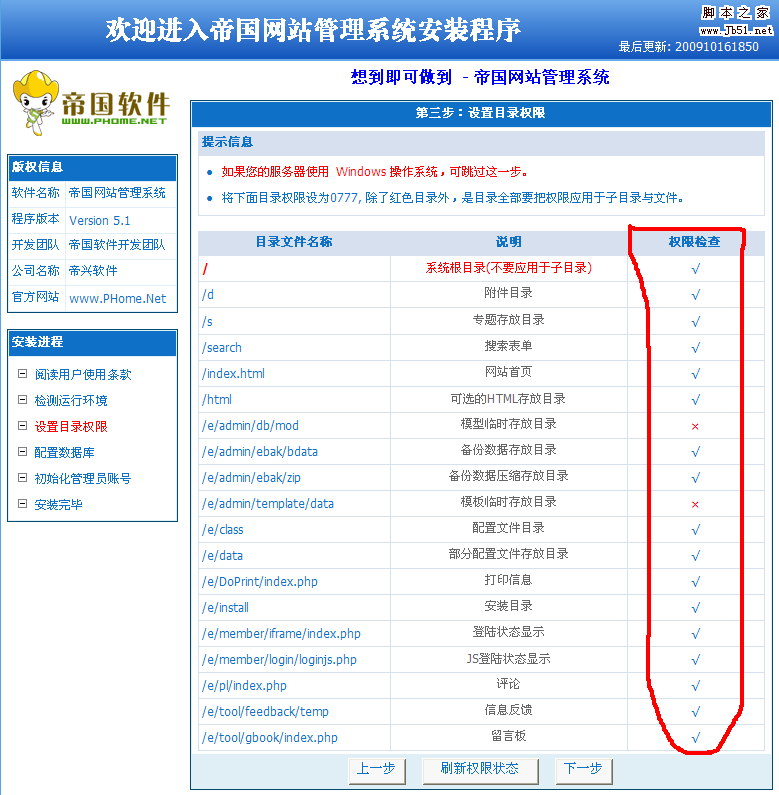Image resolution: width=779 pixels, height=795 pixels.
Task: Click the checkmark in the /search row
Action: [x=696, y=348]
